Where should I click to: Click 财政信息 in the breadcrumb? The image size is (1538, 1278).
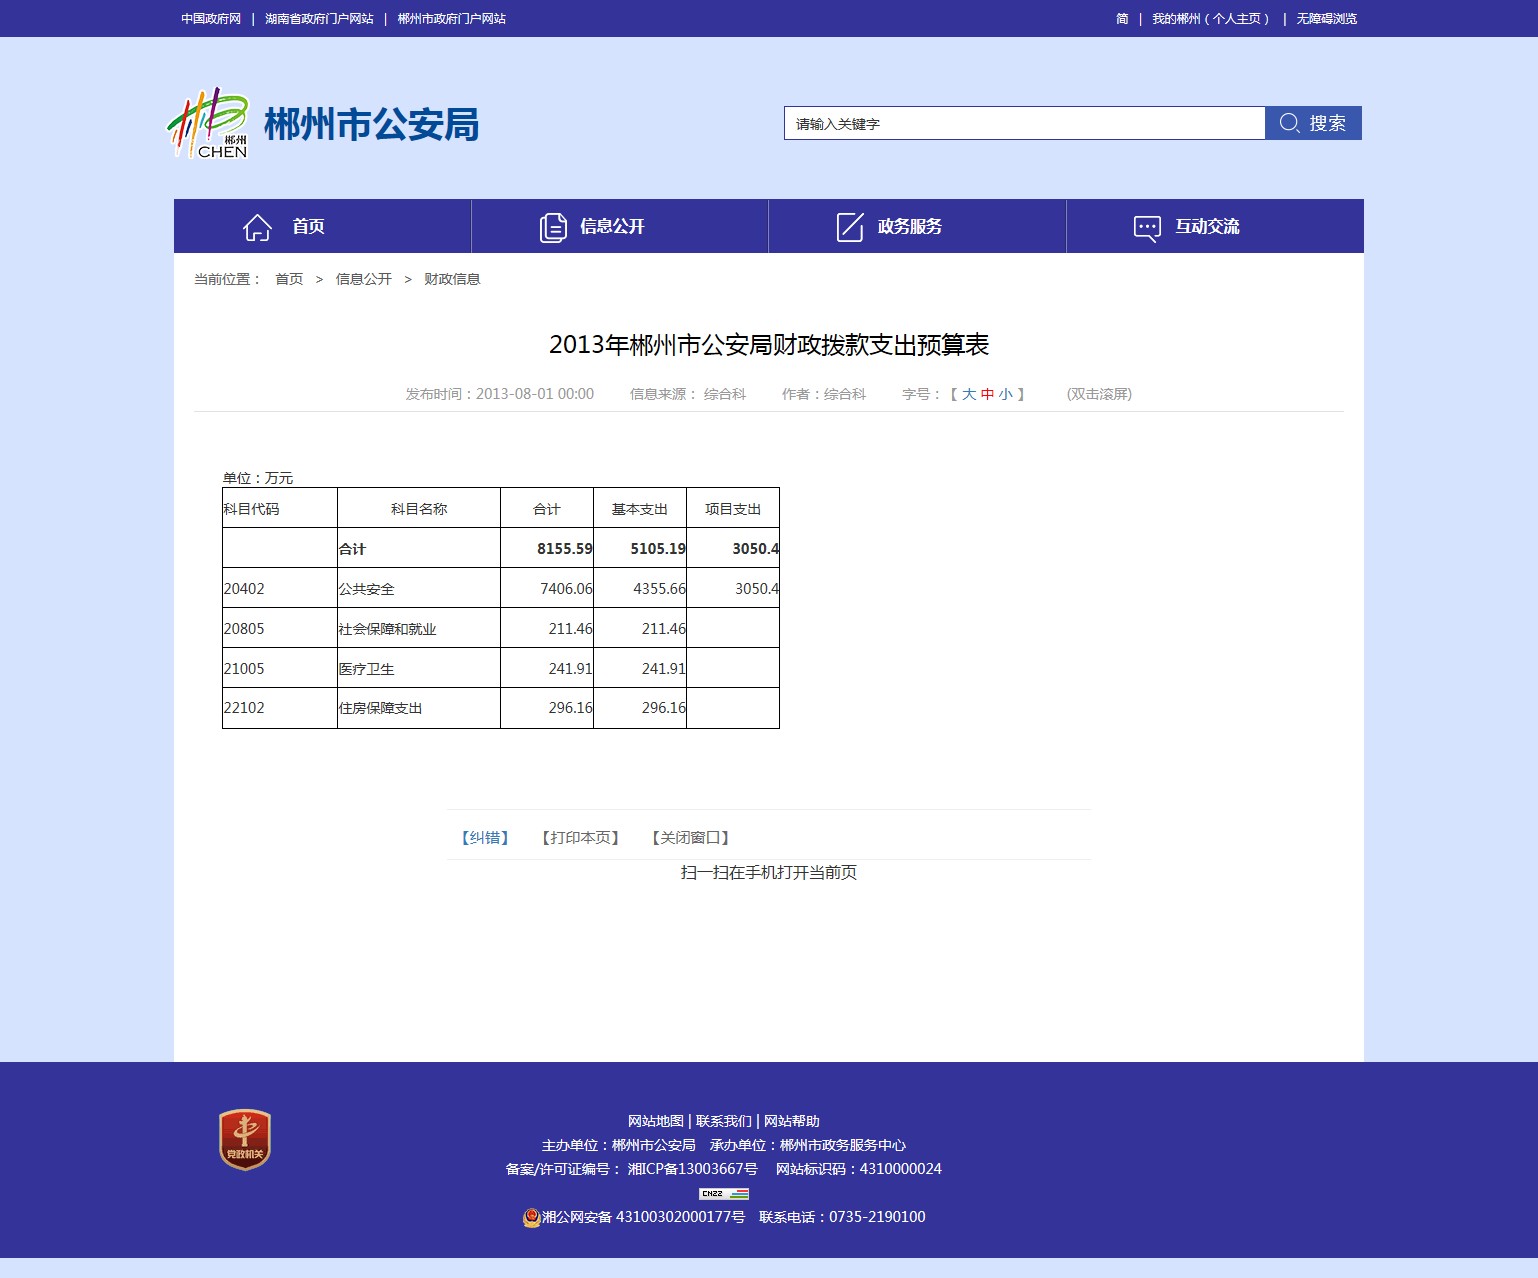tap(452, 279)
